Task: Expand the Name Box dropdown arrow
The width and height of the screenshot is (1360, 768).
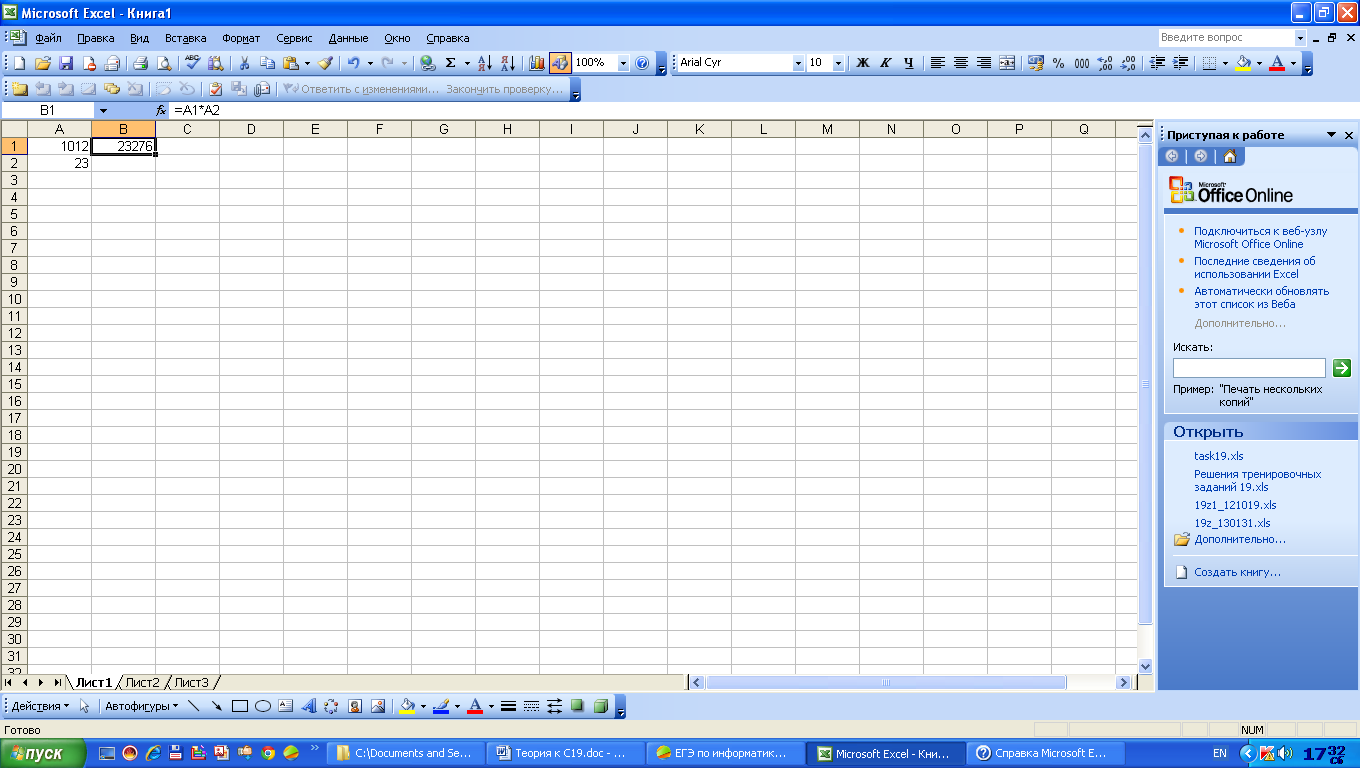Action: click(102, 110)
